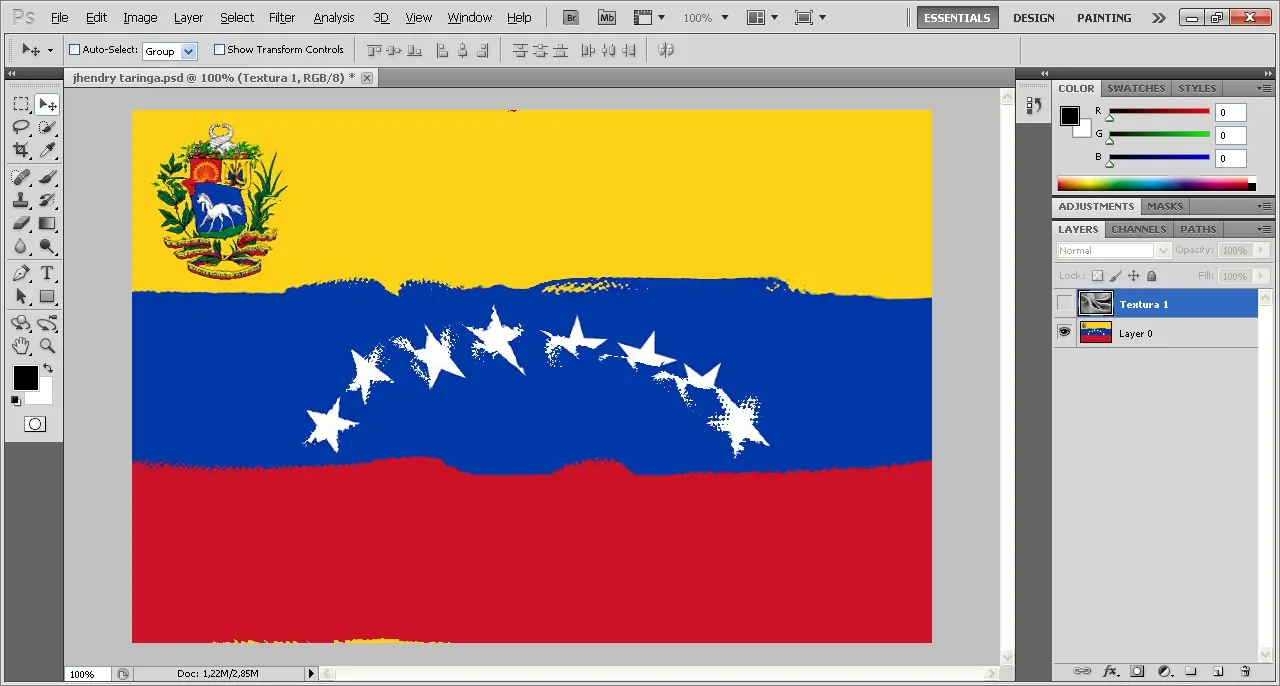Select the Blur tool
Viewport: 1280px width, 686px height.
click(21, 246)
